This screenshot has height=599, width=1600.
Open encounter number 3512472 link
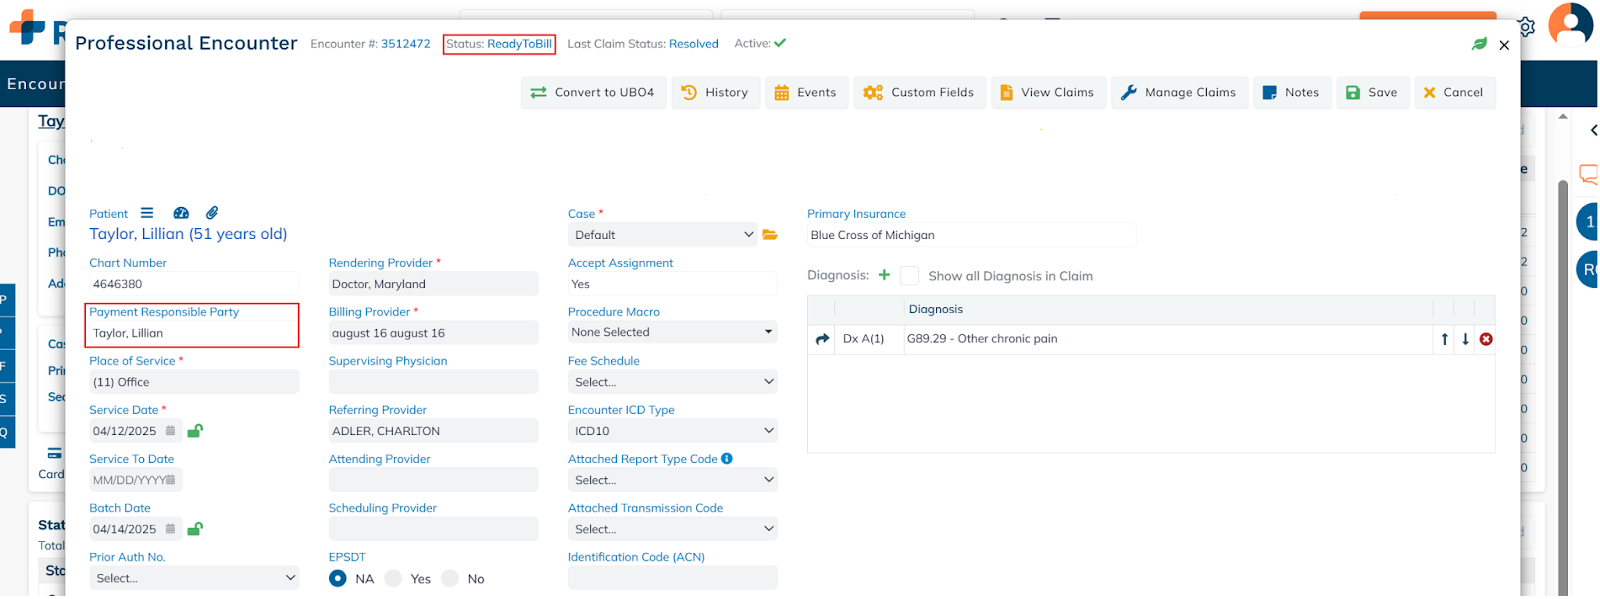tap(405, 44)
